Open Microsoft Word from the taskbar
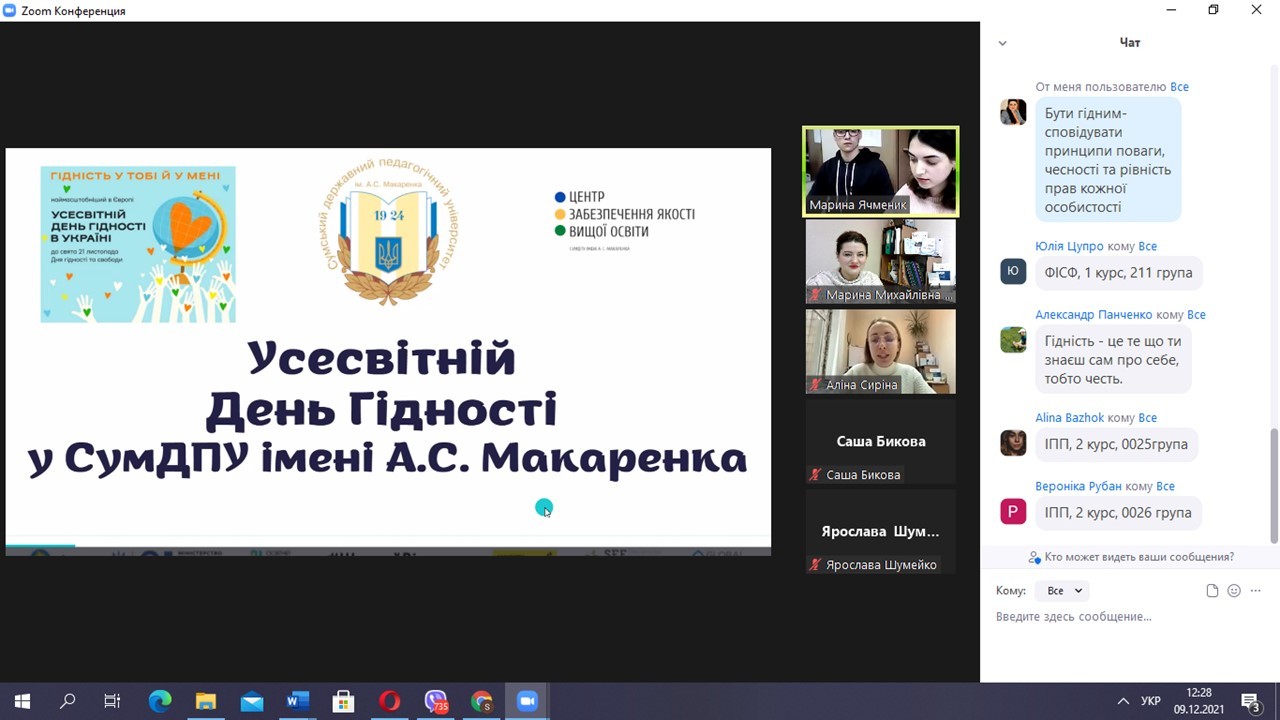The image size is (1280, 720). (298, 702)
